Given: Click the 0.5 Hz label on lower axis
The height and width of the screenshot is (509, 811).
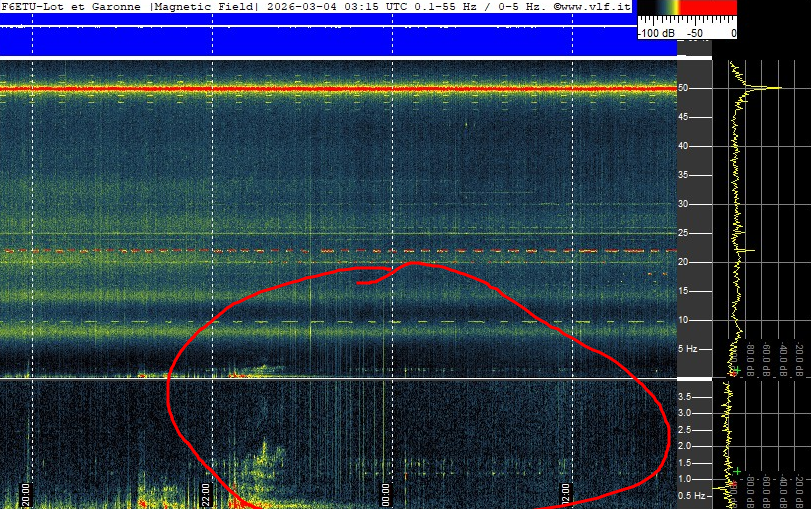Looking at the screenshot, I should (x=689, y=495).
